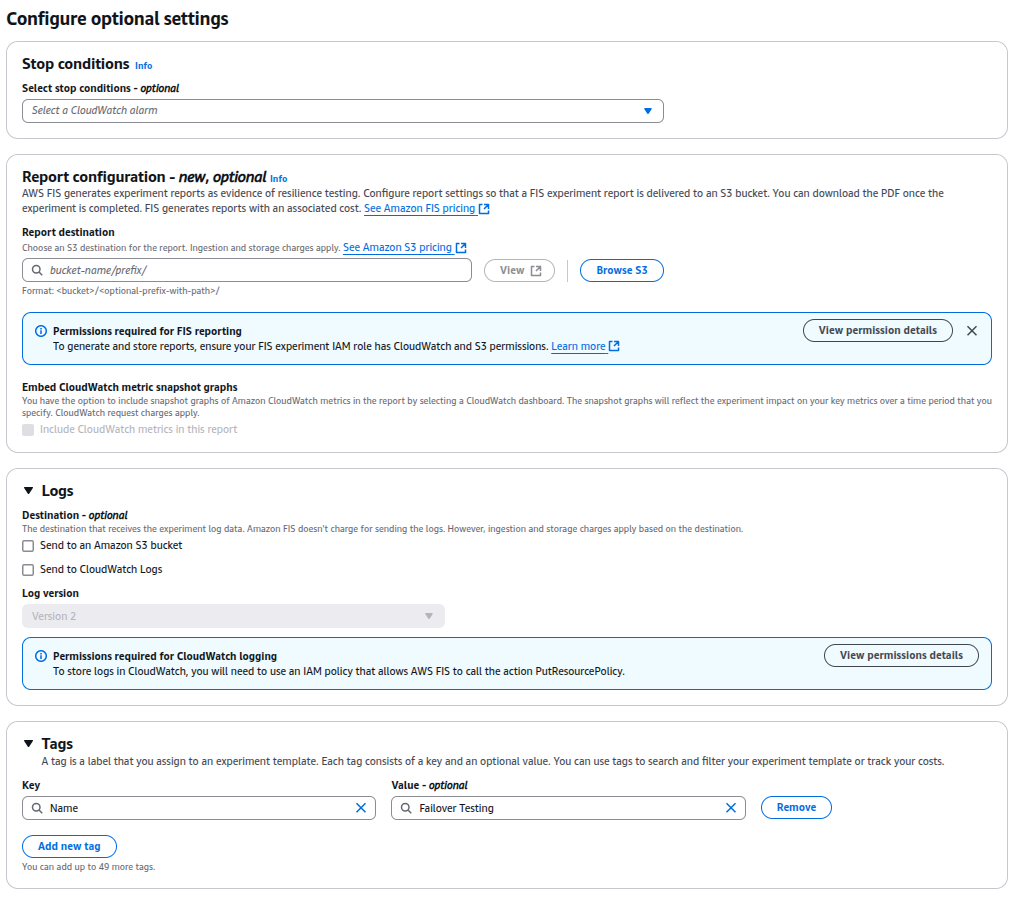Image resolution: width=1015 pixels, height=897 pixels.
Task: Click external link icon after Learn more
Action: 614,346
